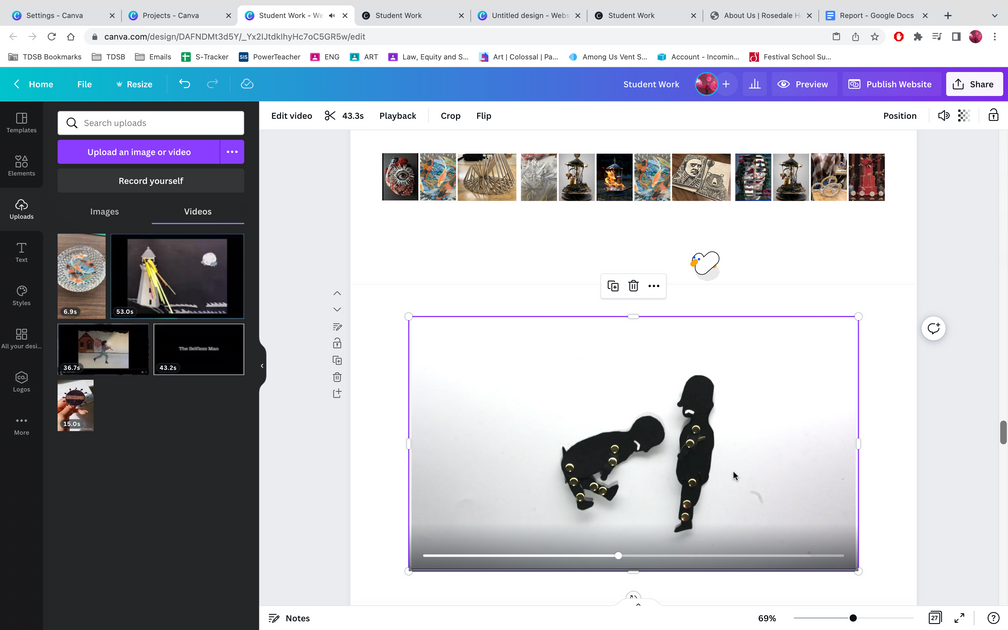Expand upload options with three-dot button
The width and height of the screenshot is (1008, 630).
click(x=232, y=152)
